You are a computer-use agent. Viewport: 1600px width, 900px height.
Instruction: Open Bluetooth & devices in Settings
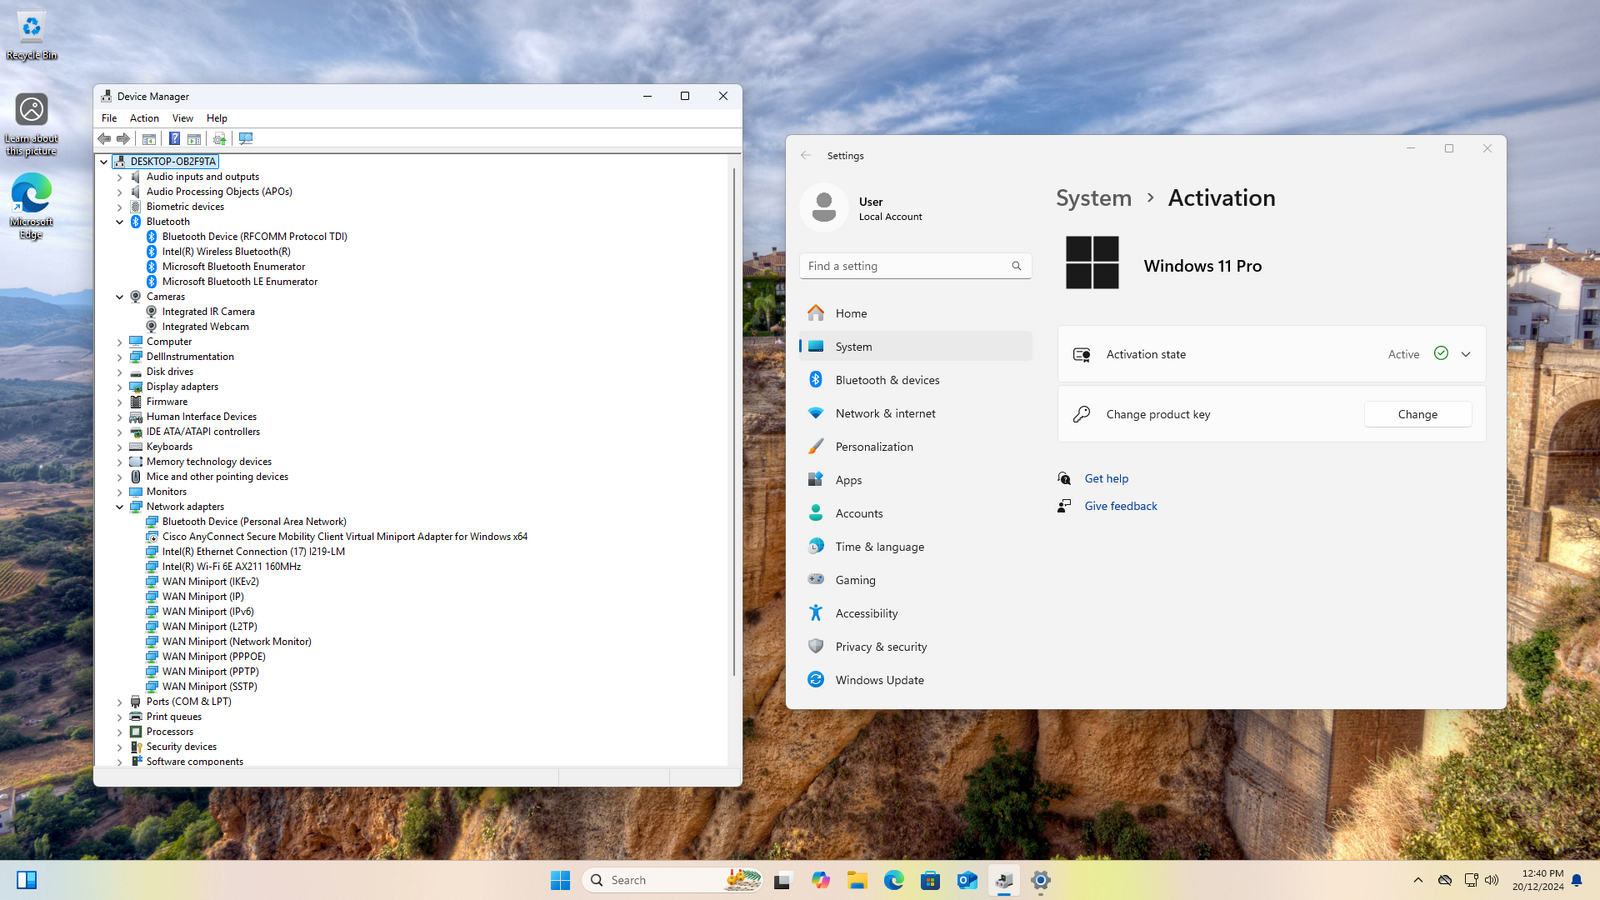915,380
